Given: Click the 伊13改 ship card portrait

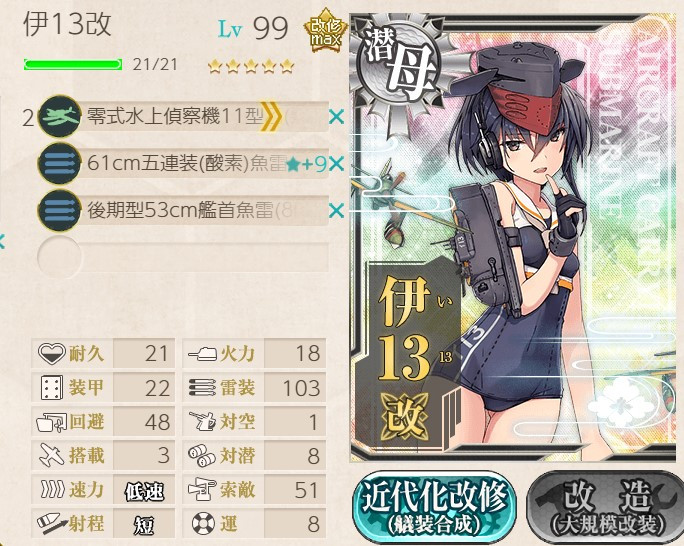Looking at the screenshot, I should (513, 237).
